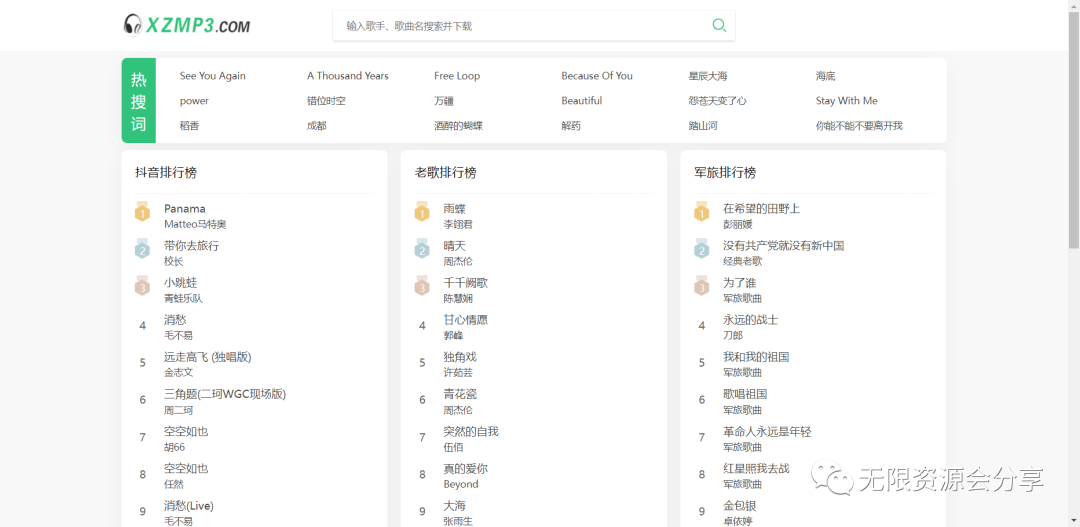Image resolution: width=1080 pixels, height=527 pixels.
Task: Open song 独角戏
Action: [460, 357]
